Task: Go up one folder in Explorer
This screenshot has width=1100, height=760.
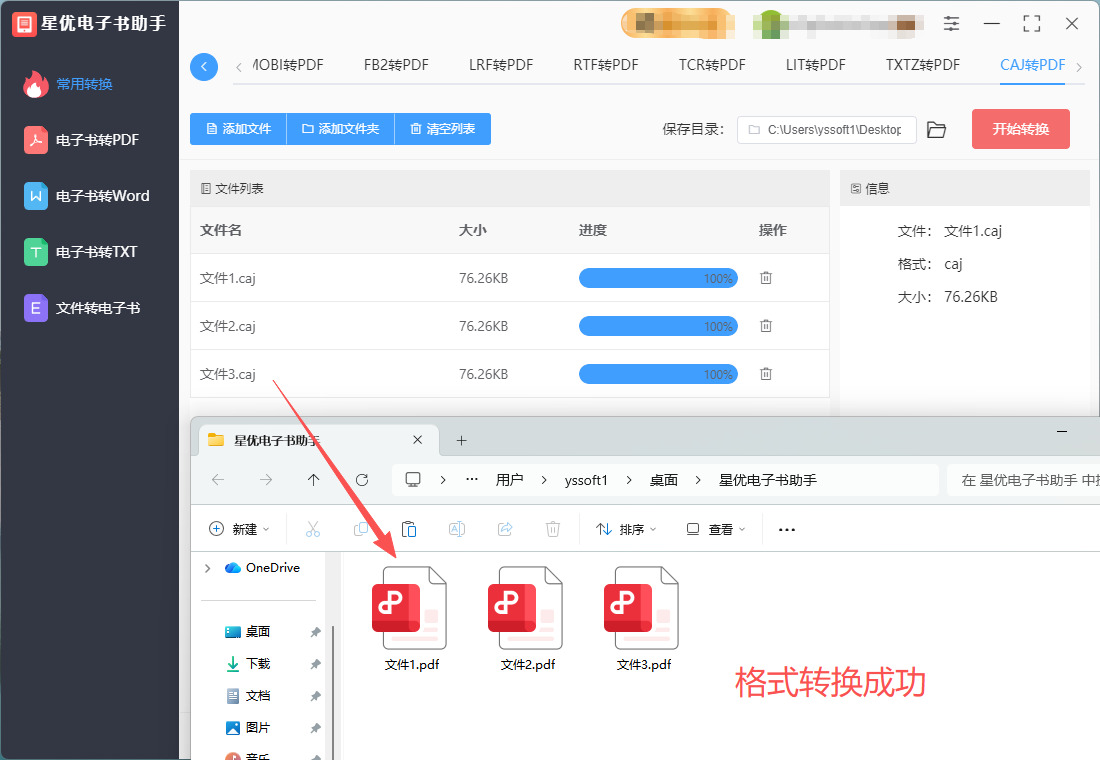Action: (x=314, y=480)
